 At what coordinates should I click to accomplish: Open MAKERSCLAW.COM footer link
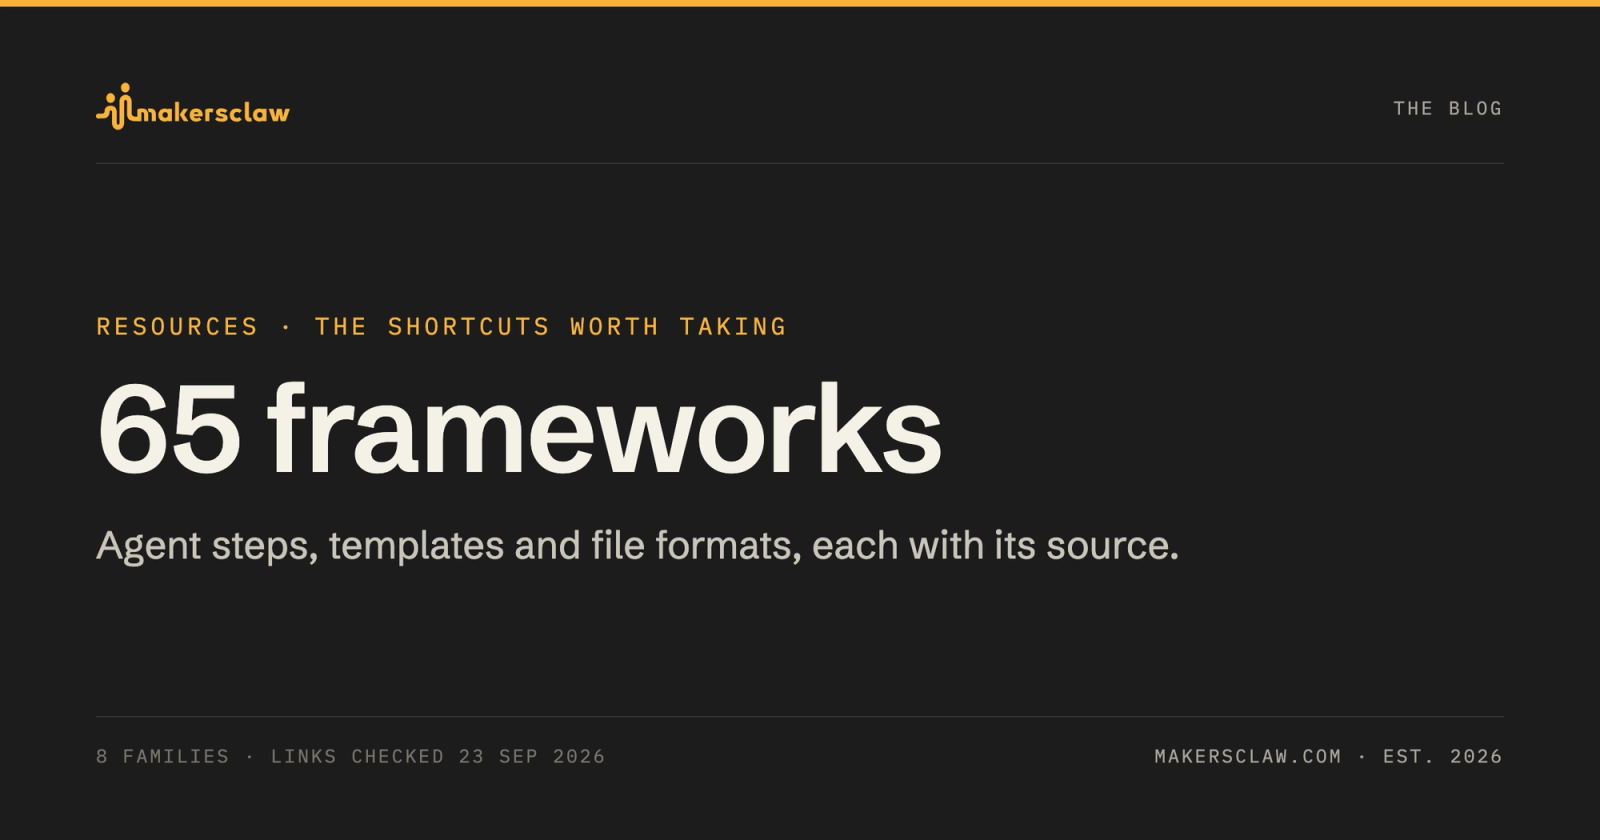pyautogui.click(x=1248, y=756)
